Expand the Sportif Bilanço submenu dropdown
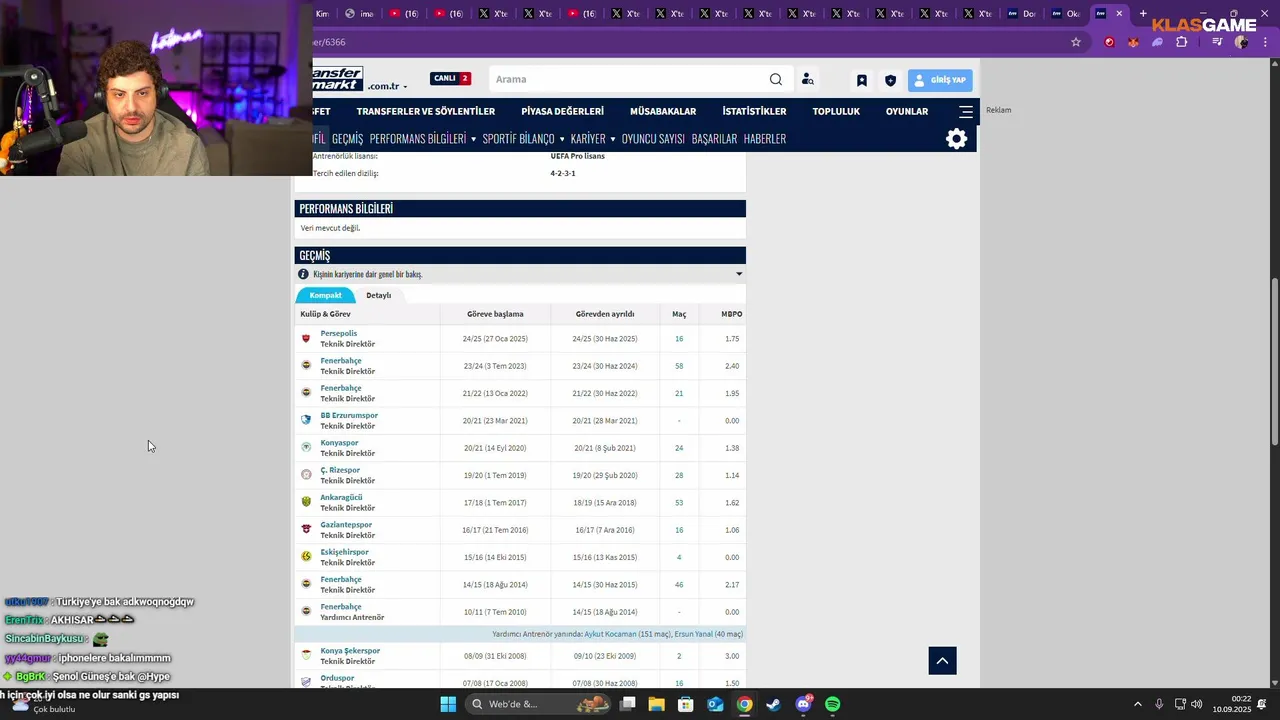The height and width of the screenshot is (720, 1280). pyautogui.click(x=562, y=140)
